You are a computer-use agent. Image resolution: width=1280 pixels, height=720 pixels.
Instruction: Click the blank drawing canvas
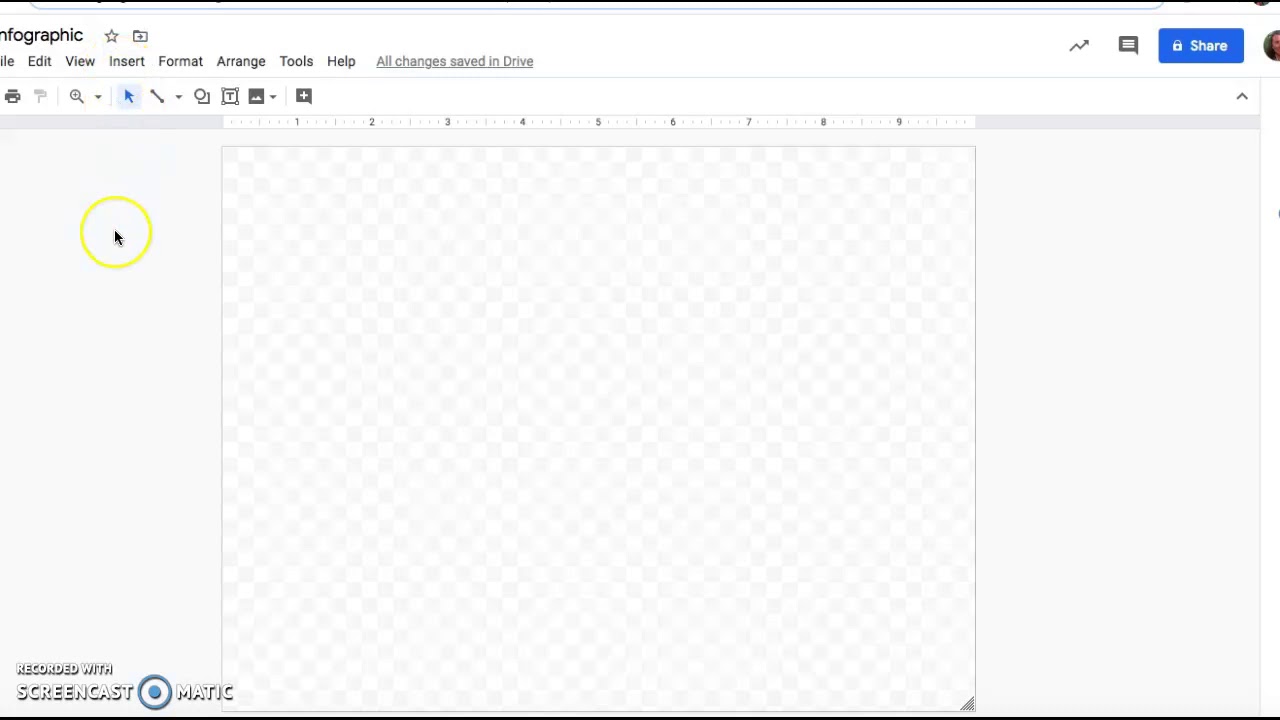pos(598,429)
